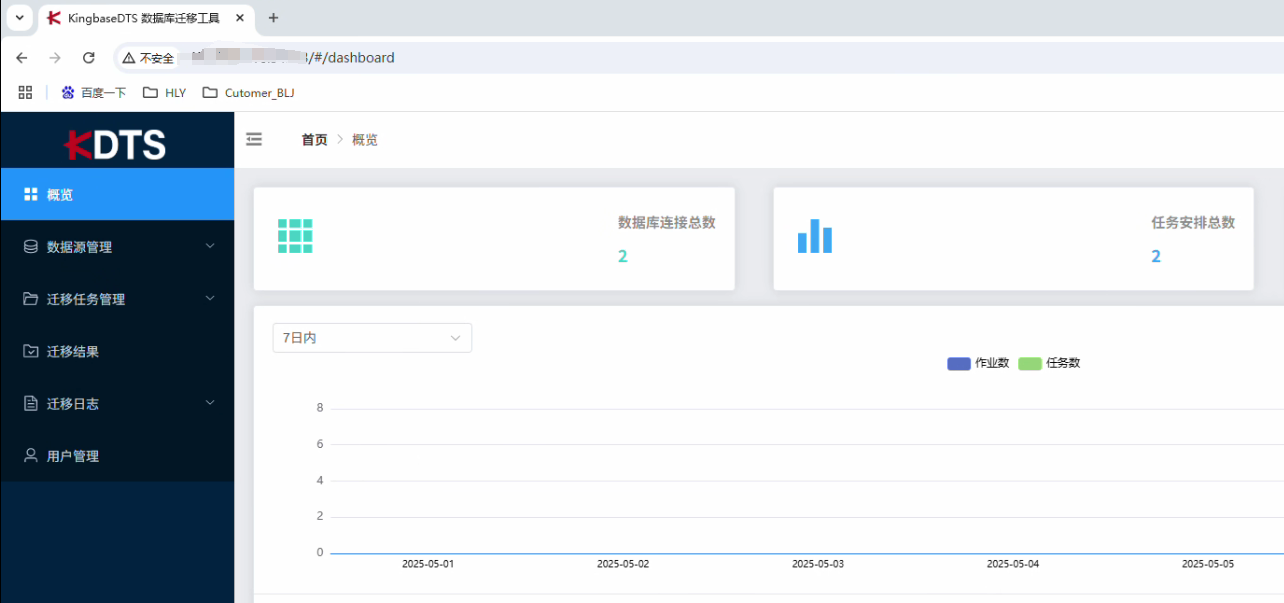Open the browser tab search dropdown arrow
The width and height of the screenshot is (1284, 603).
(19, 18)
